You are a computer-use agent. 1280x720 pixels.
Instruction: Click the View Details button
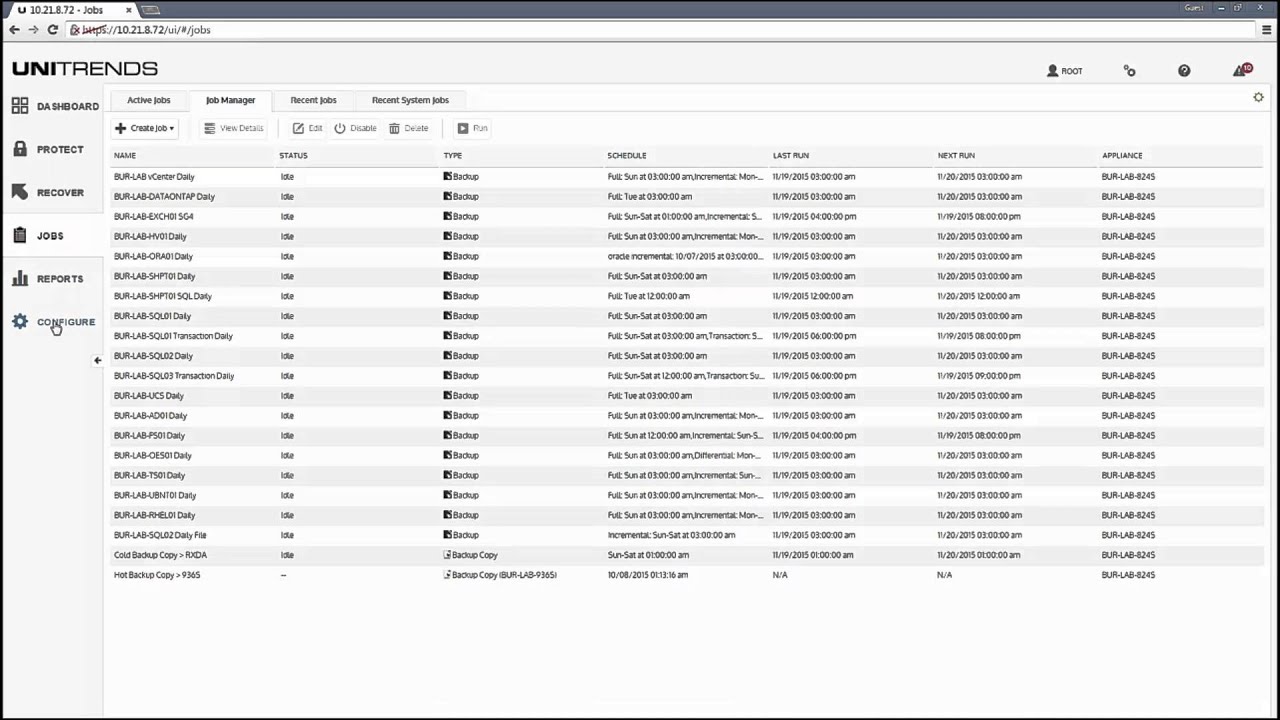coord(233,128)
